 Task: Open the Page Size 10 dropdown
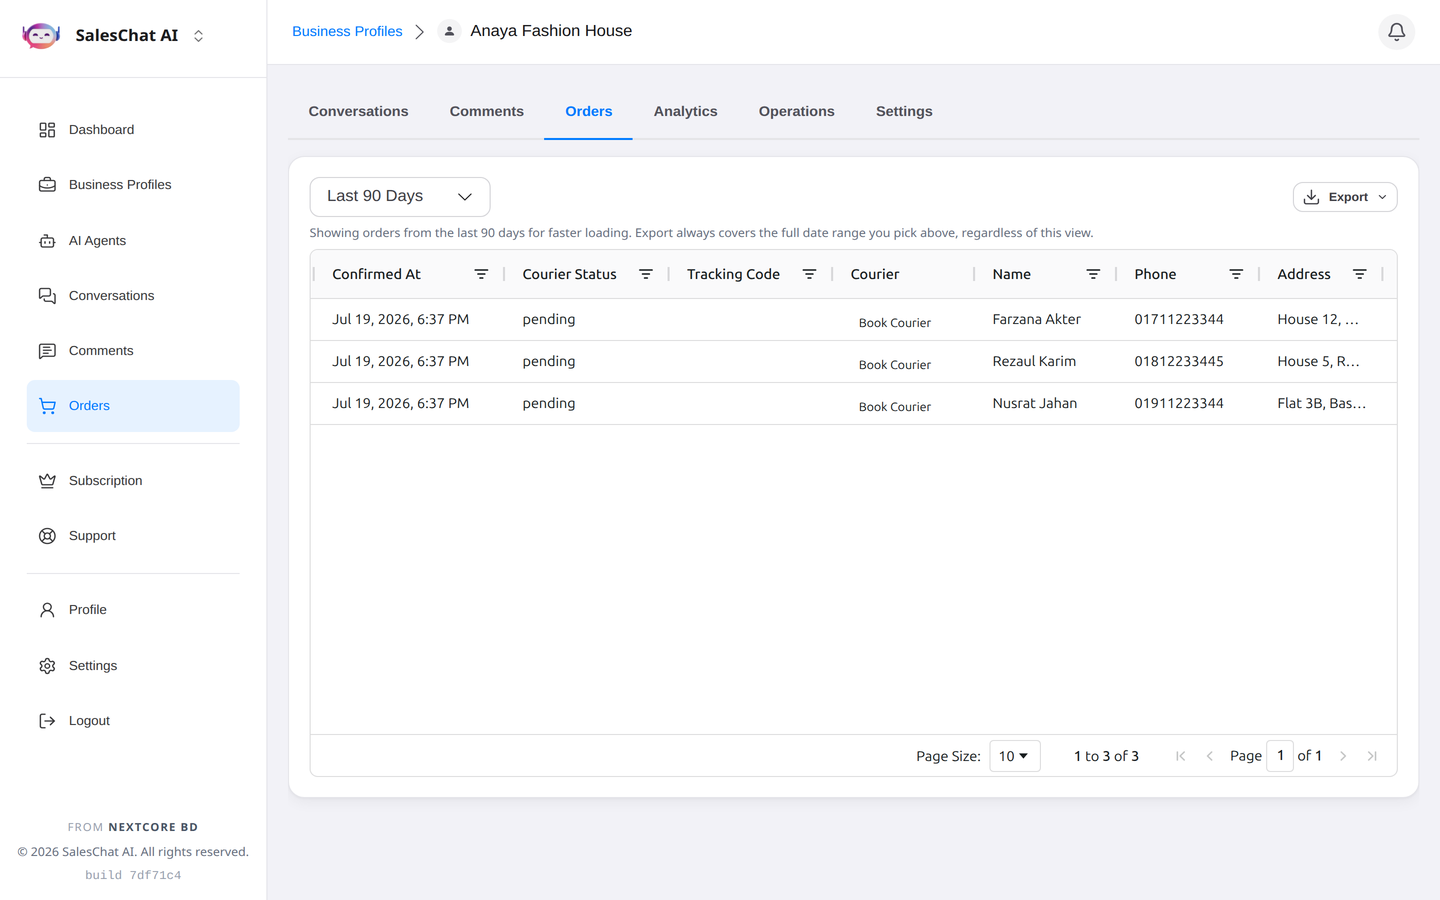coord(1014,756)
